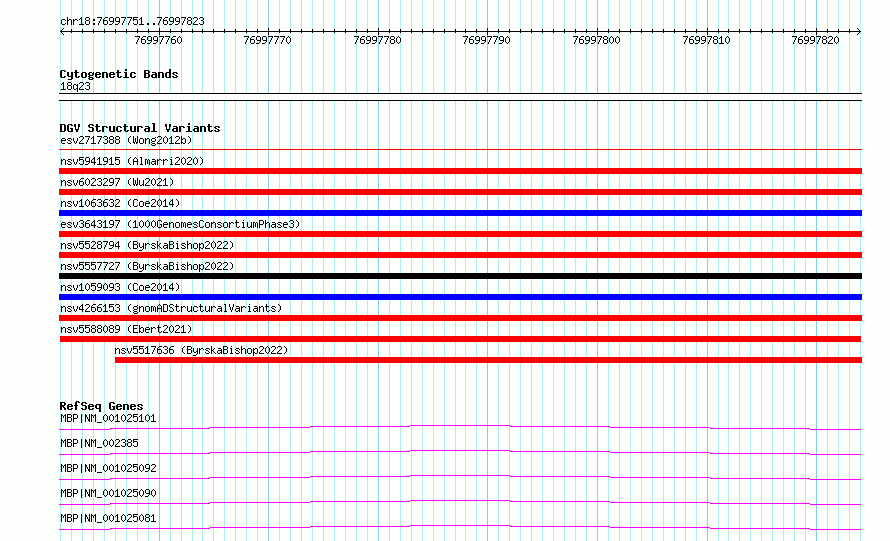
Task: Open transcript MBP|NM_001025092 label
Action: (108, 468)
